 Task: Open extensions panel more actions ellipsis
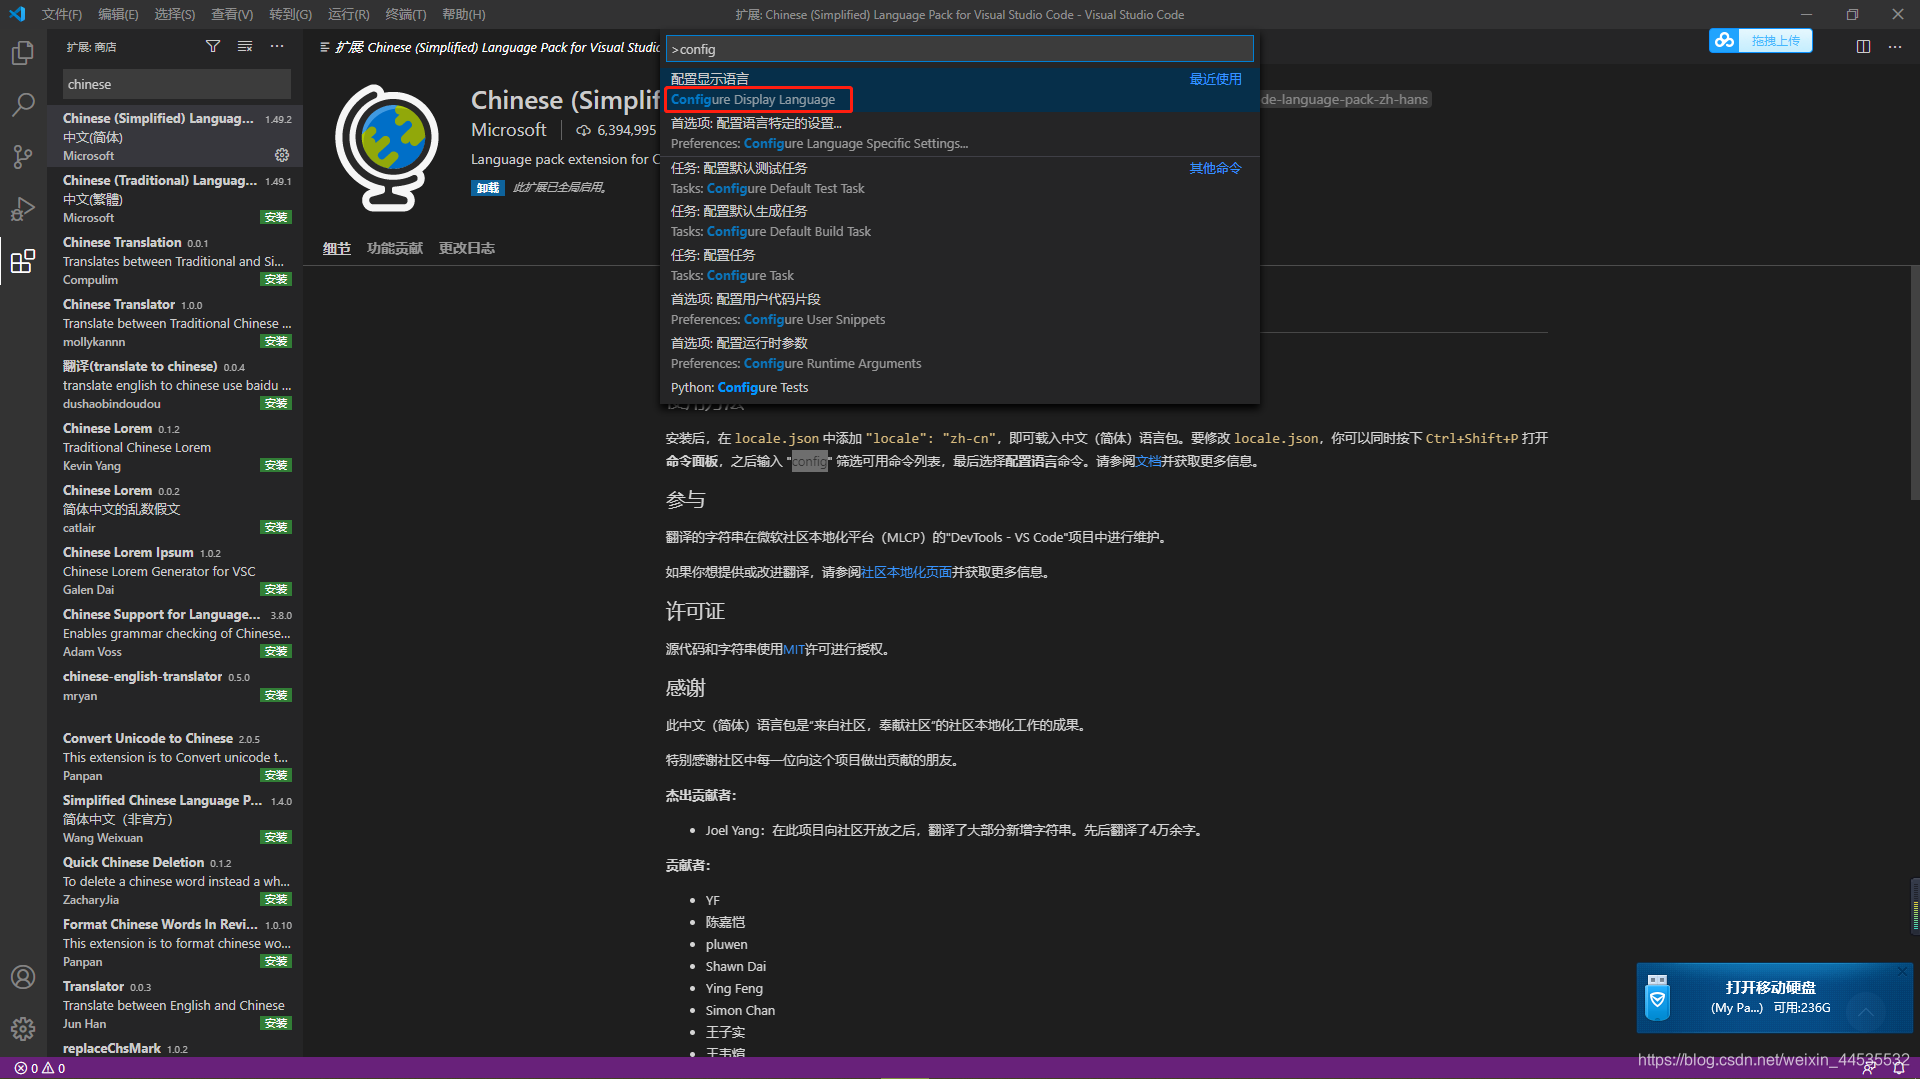(x=277, y=47)
